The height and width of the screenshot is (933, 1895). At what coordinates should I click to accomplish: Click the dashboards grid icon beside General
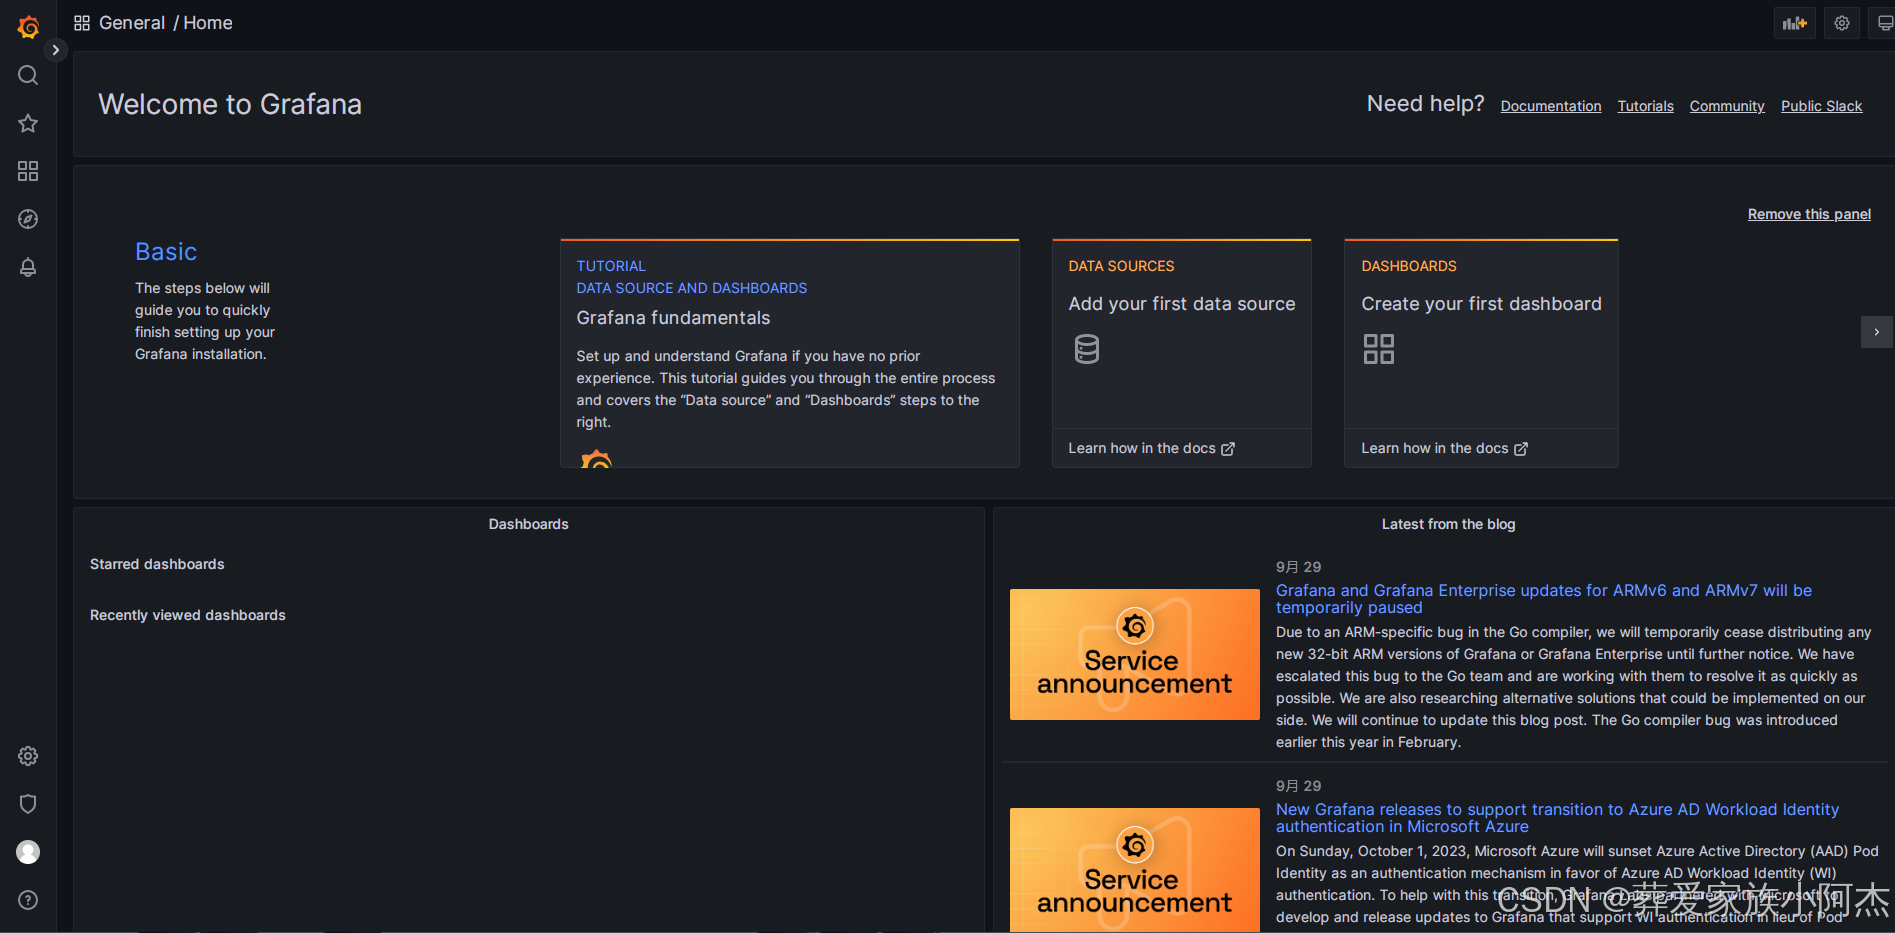(x=82, y=23)
